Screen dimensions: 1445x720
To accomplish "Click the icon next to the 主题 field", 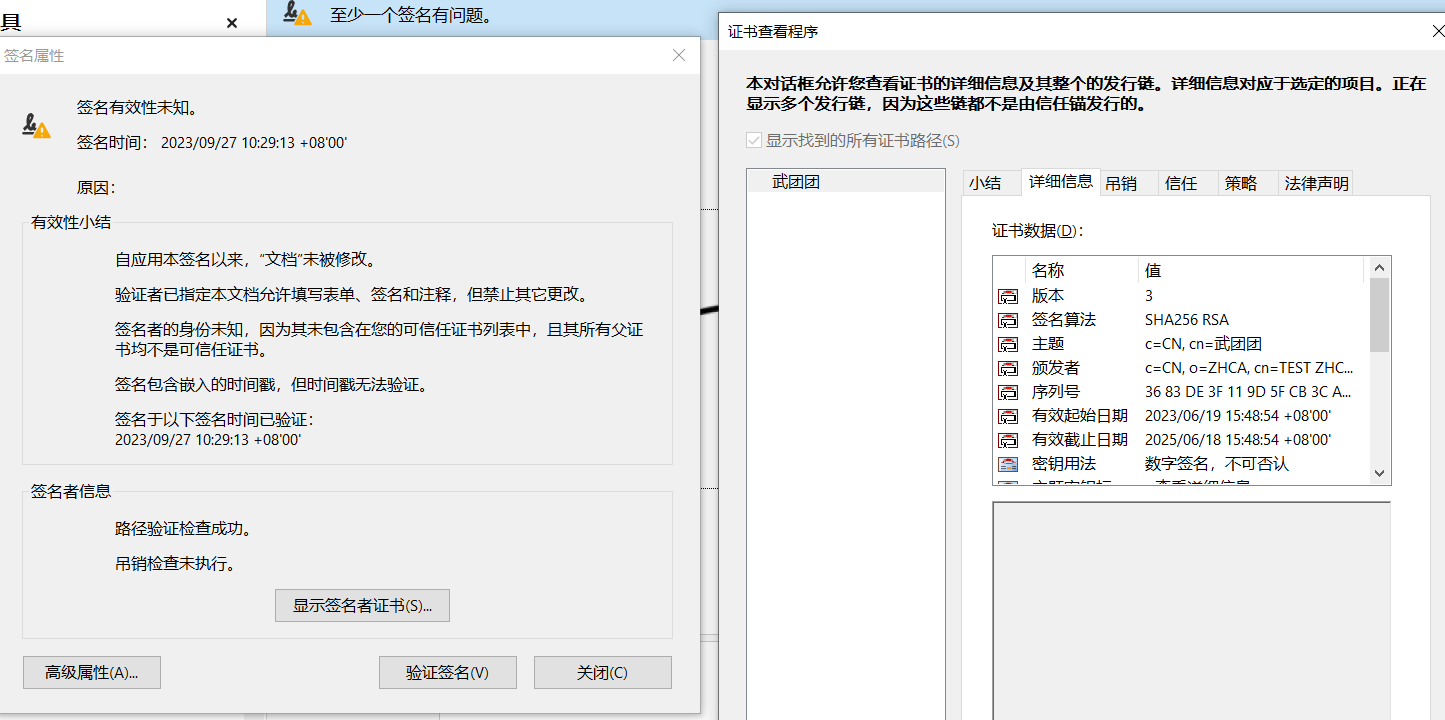I will [1009, 343].
